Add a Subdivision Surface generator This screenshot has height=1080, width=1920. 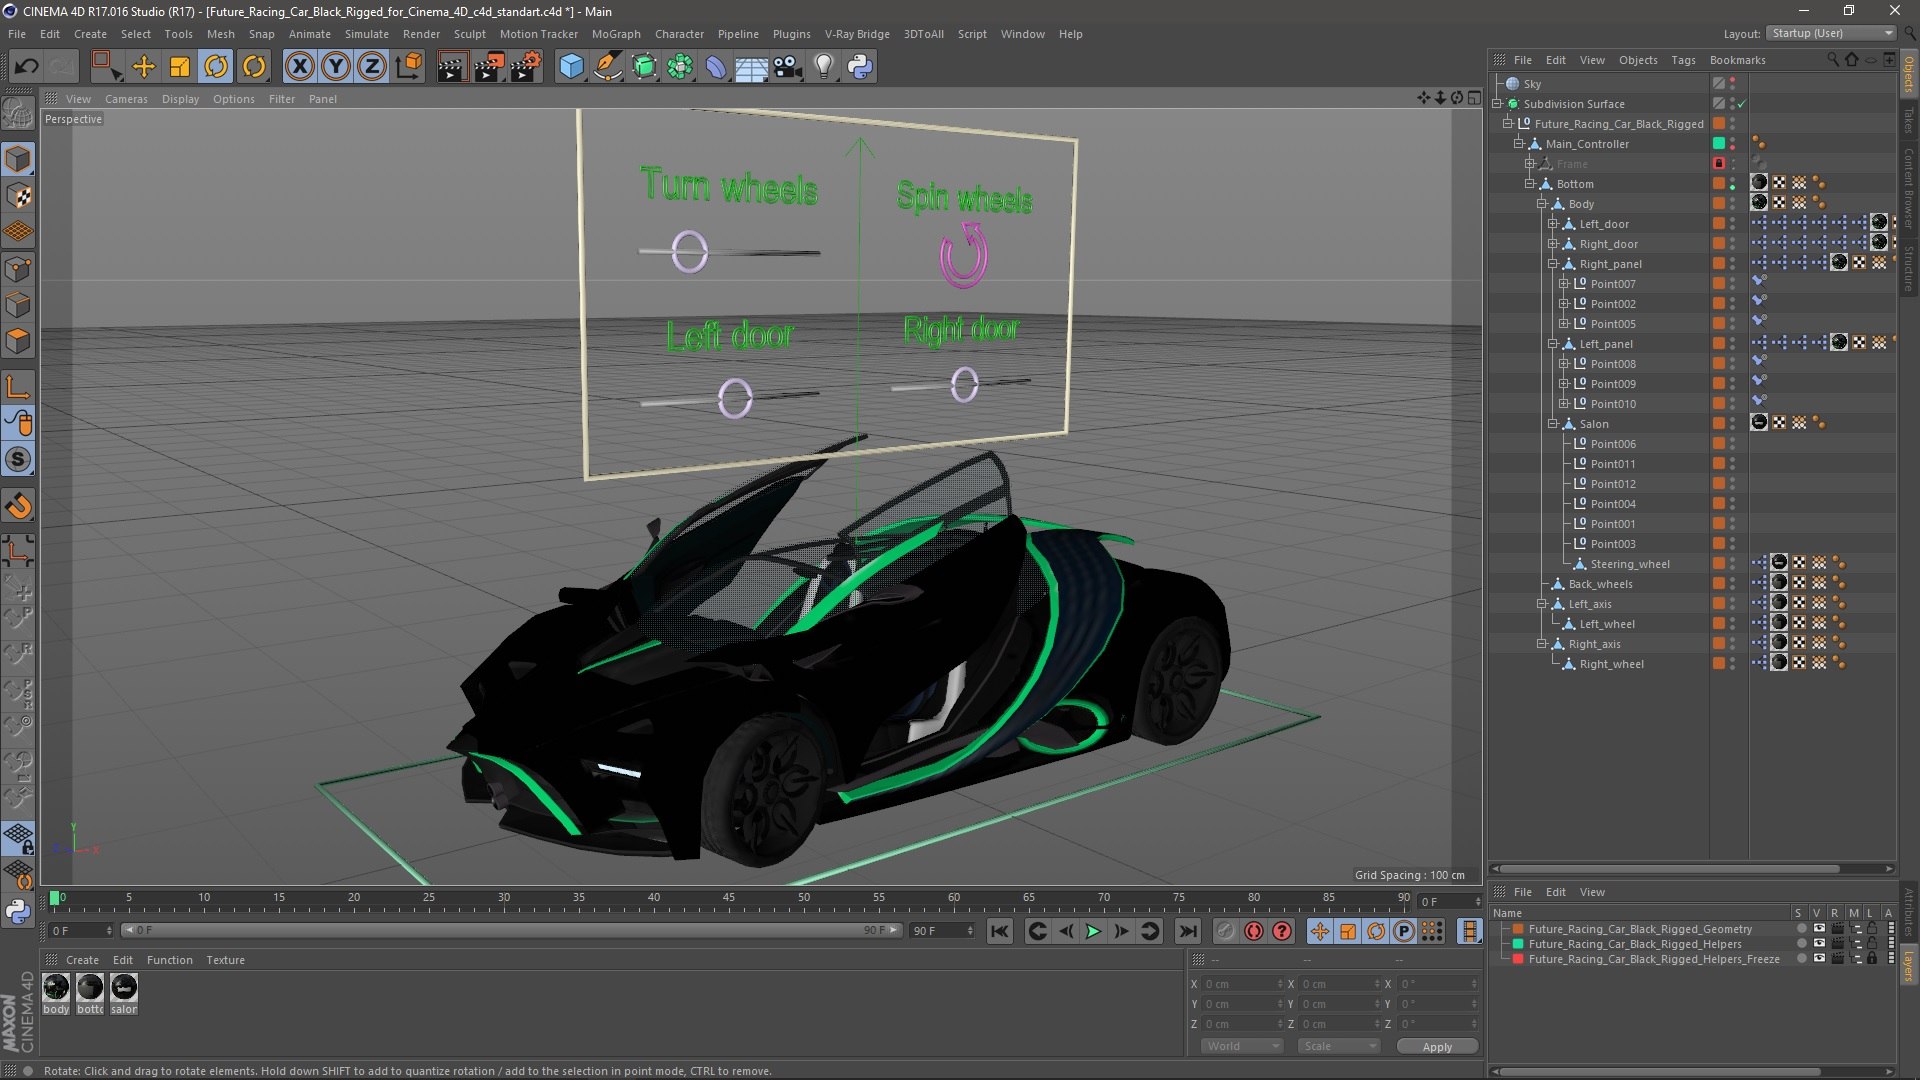pyautogui.click(x=644, y=66)
